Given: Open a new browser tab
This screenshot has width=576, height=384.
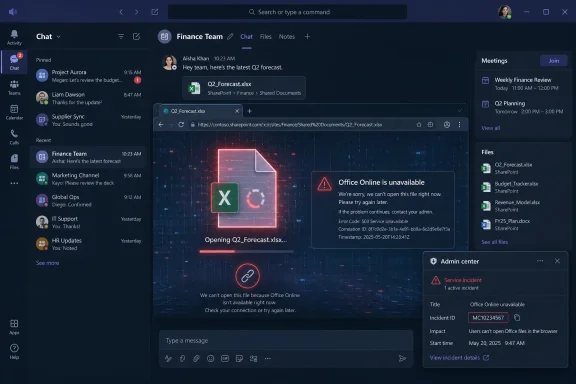Looking at the screenshot, I should (x=249, y=111).
